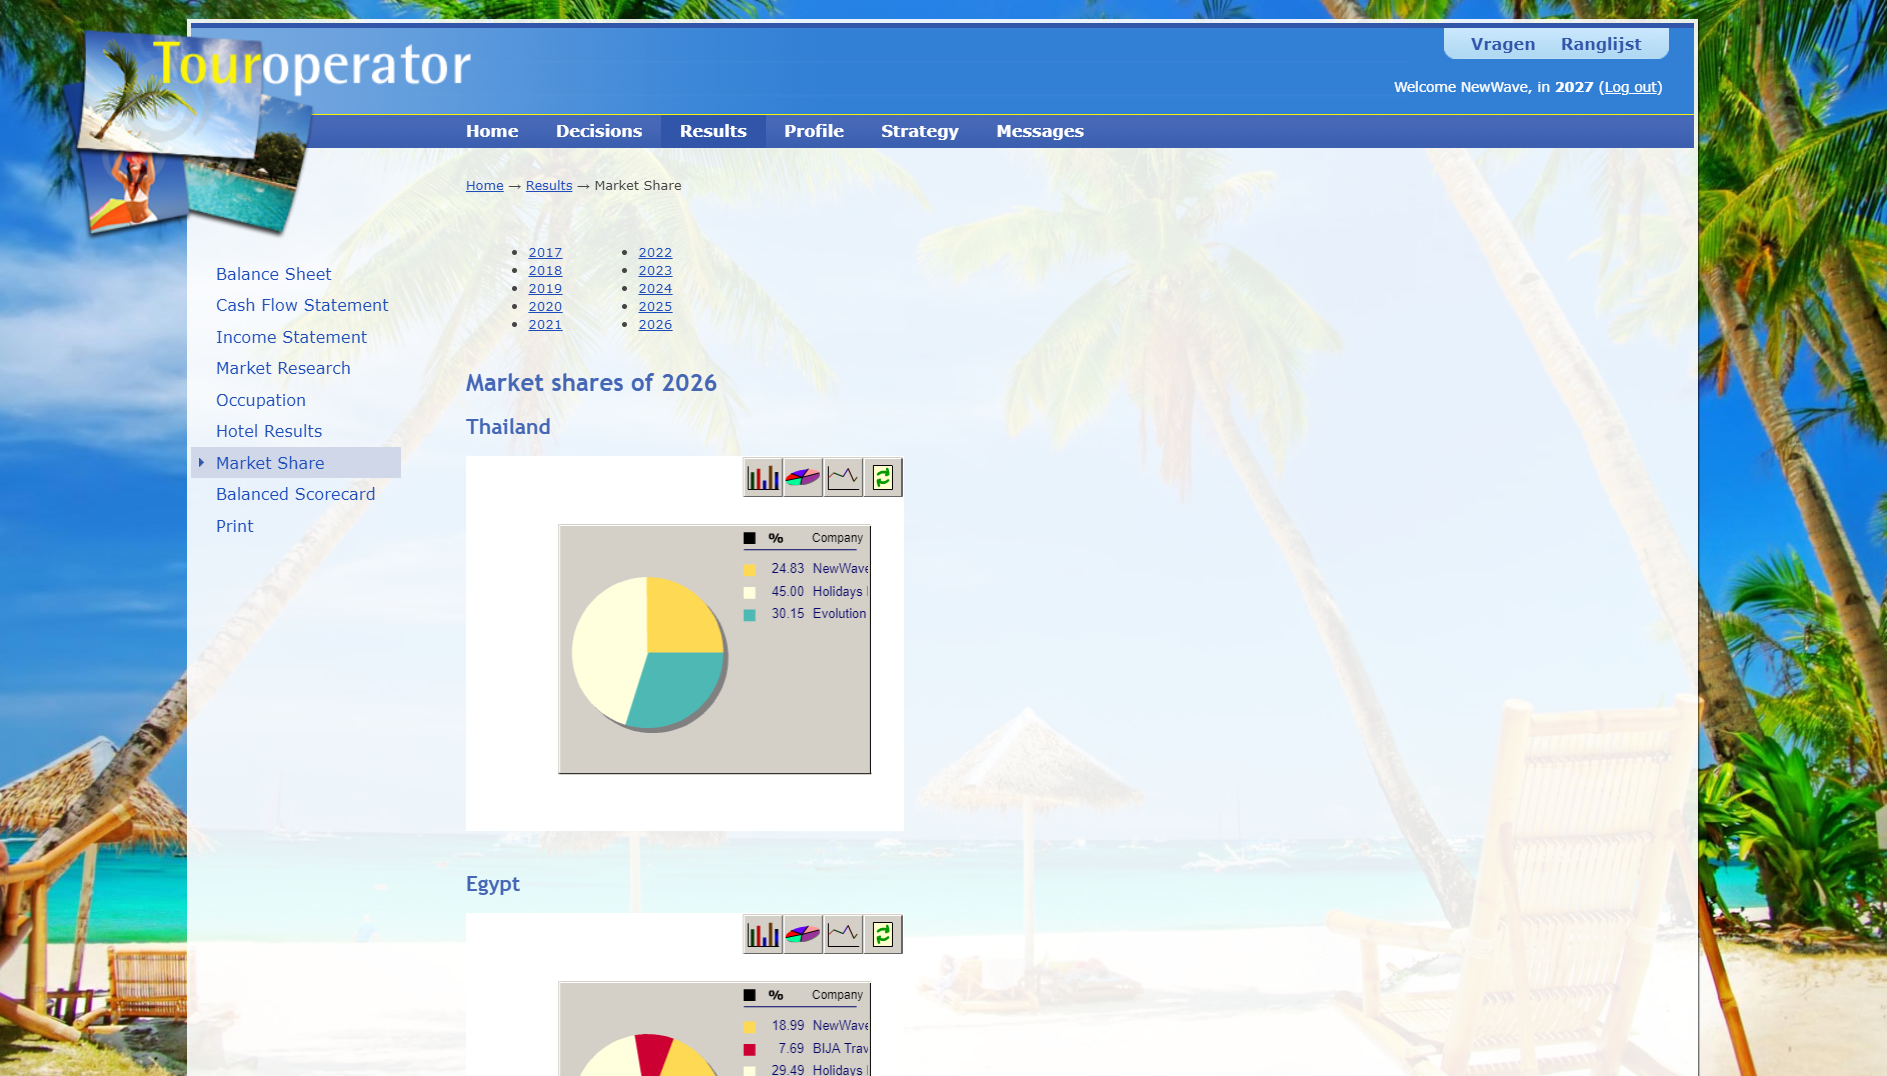1887x1076 pixels.
Task: Open the Strategy menu tab
Action: pyautogui.click(x=920, y=131)
